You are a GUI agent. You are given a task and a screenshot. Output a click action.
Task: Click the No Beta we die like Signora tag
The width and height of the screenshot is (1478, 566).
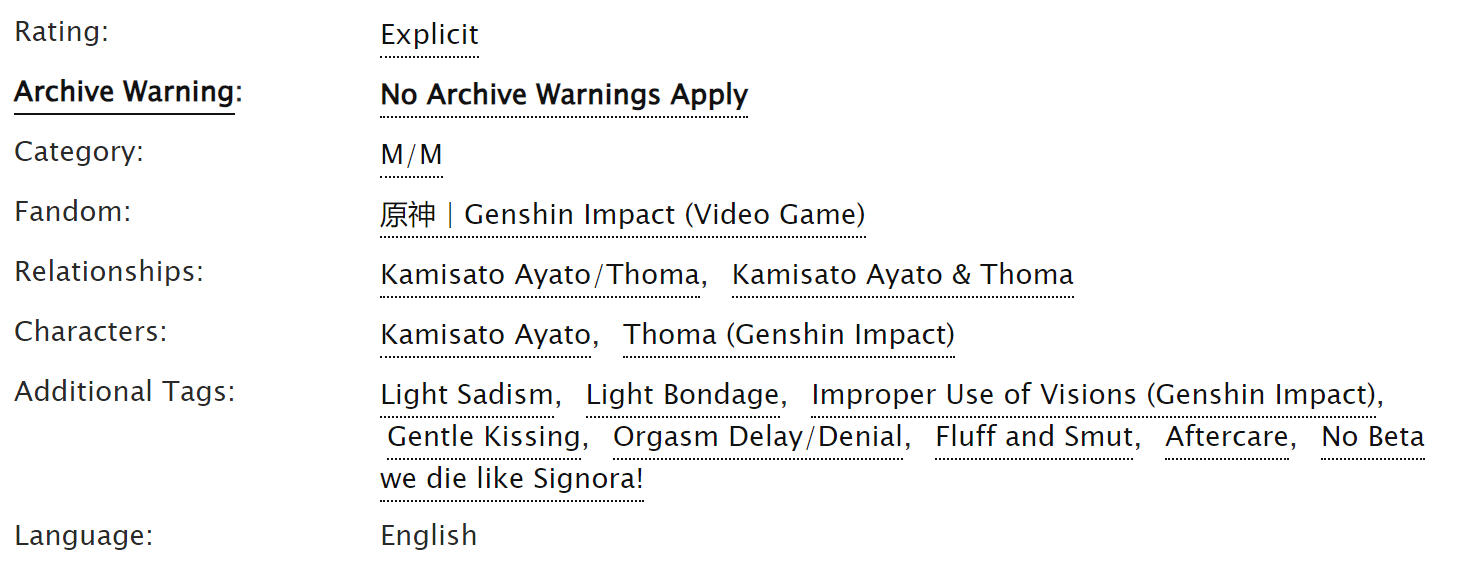[511, 479]
